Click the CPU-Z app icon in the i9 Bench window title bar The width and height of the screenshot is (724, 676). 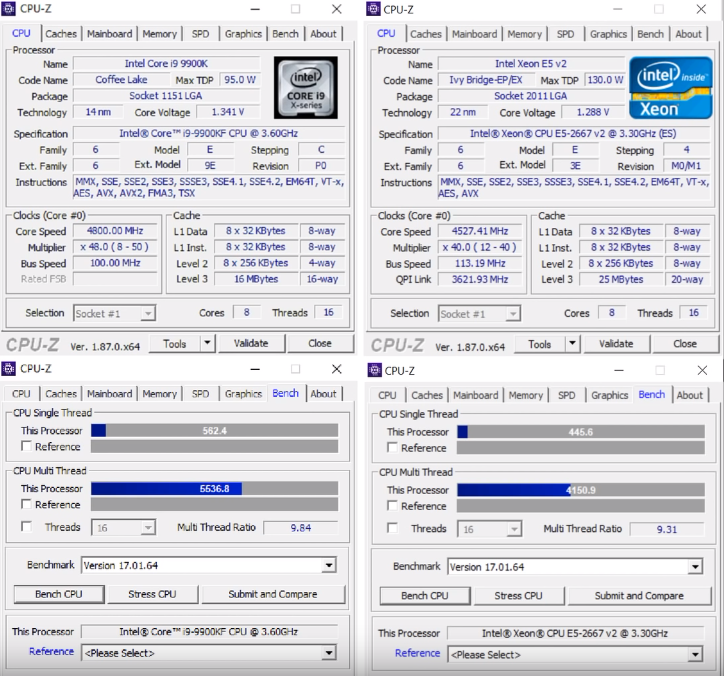[9, 368]
